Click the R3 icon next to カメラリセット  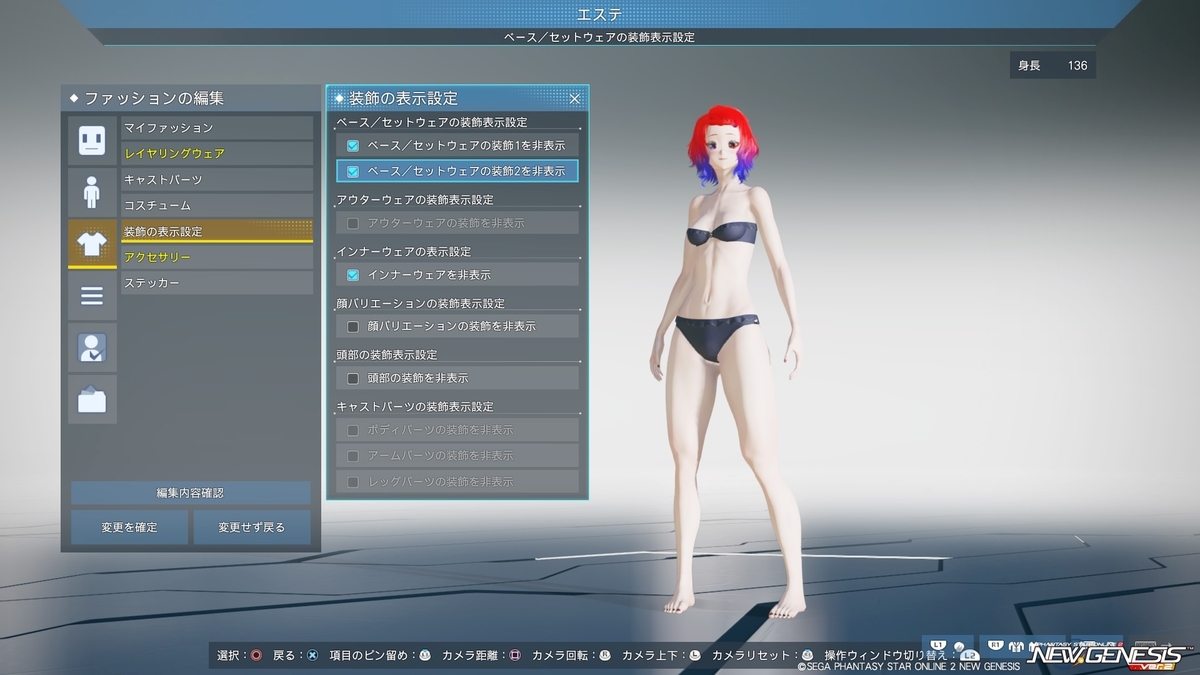pos(807,655)
